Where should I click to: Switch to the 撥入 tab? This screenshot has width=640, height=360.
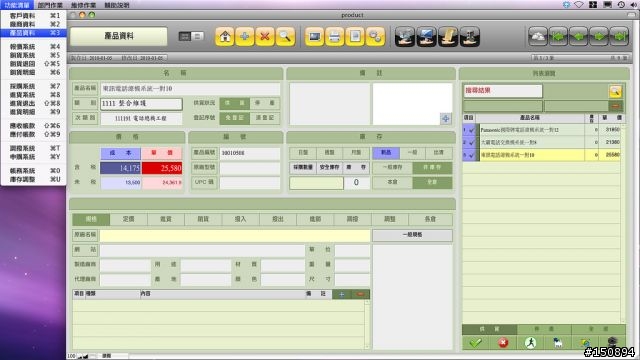(240, 219)
